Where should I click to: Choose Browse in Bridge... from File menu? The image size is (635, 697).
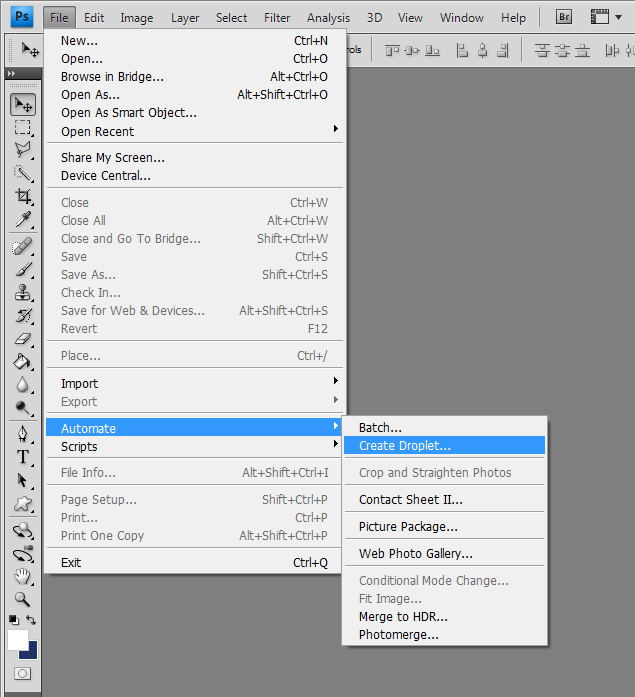click(195, 77)
